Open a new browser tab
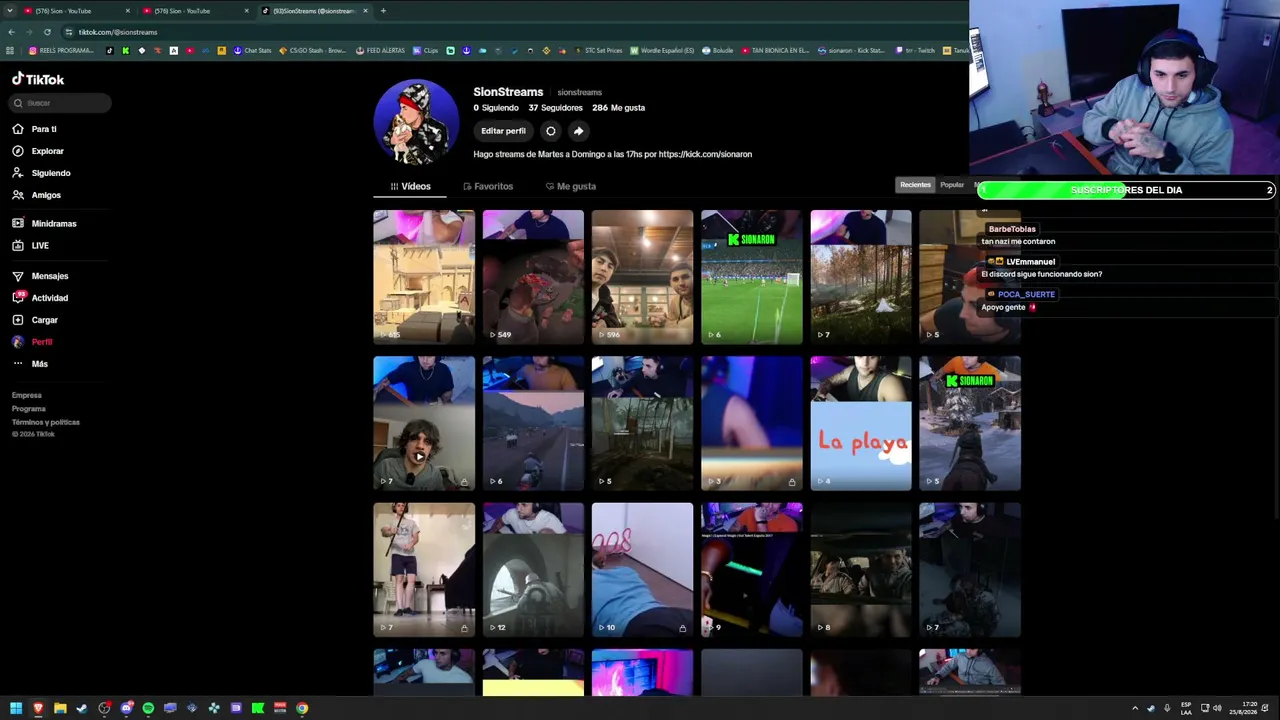Screen dimensions: 1280x720 [x=383, y=11]
